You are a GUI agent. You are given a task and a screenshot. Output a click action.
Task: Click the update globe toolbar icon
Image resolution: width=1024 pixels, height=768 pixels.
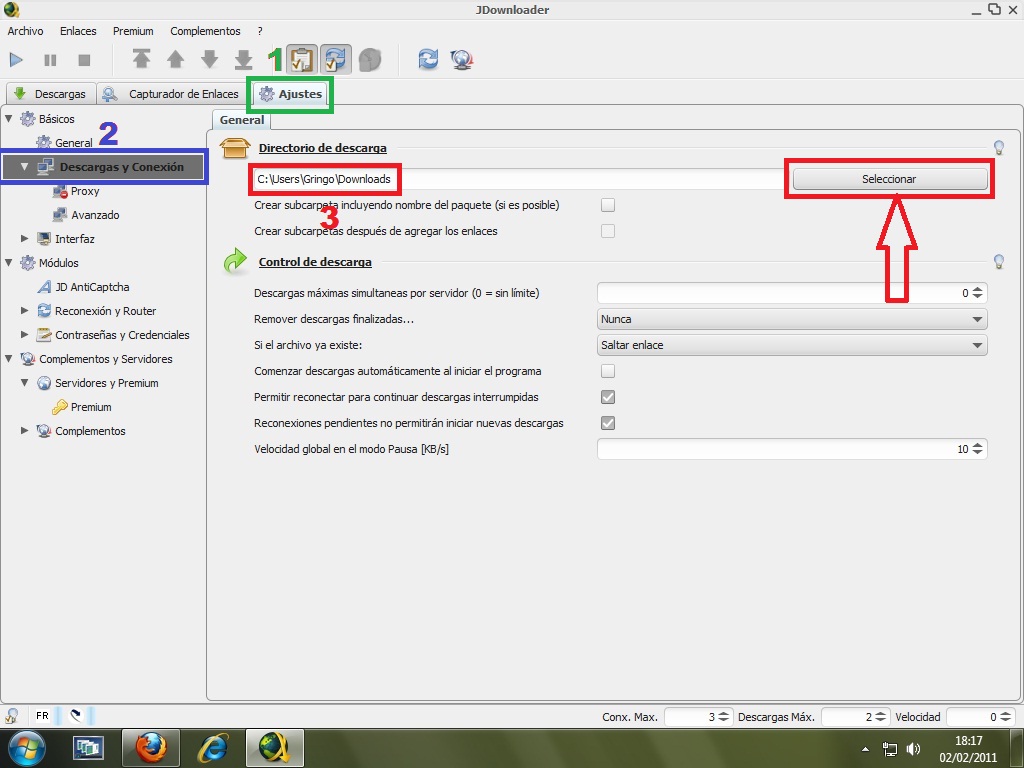pos(462,59)
